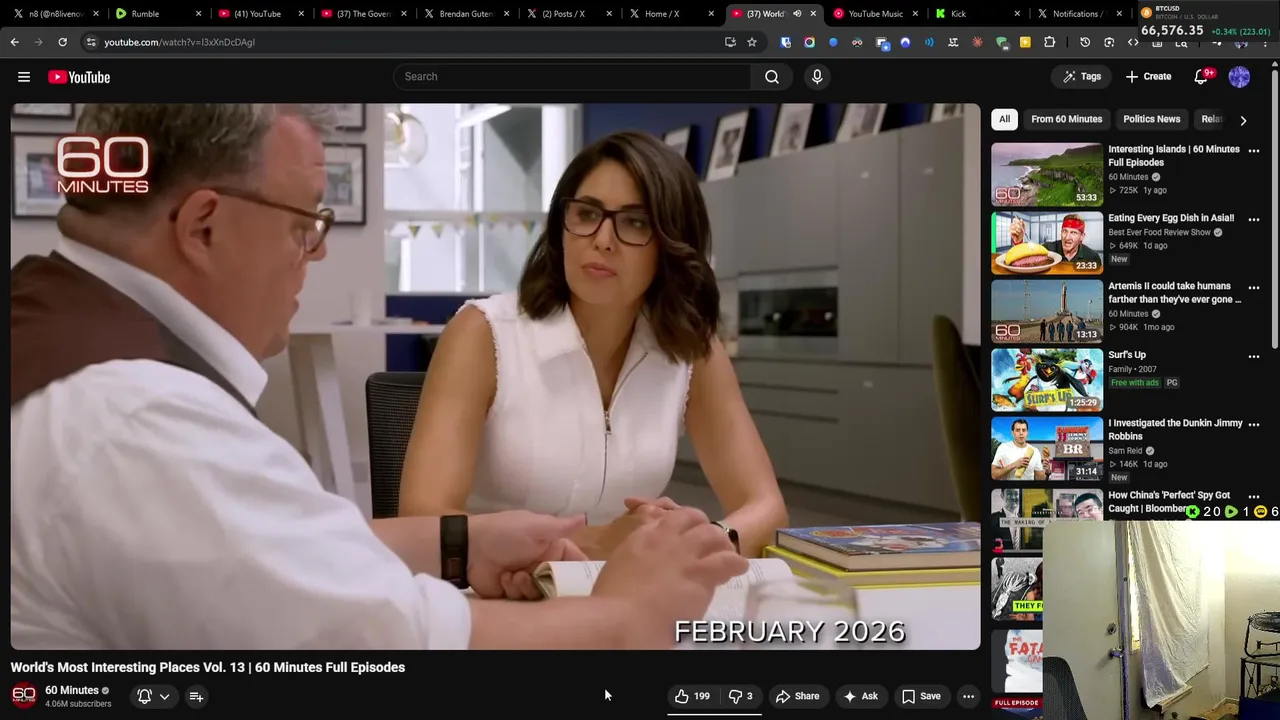Click the 4.06M subscribers text
Image resolution: width=1280 pixels, height=720 pixels.
[x=78, y=704]
